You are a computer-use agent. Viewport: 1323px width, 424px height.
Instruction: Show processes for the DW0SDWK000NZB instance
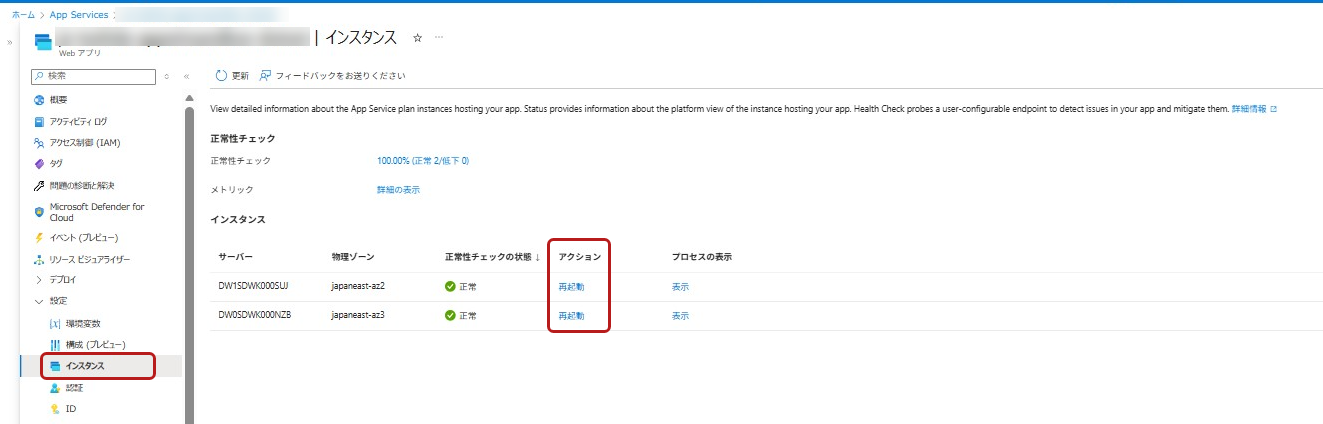pyautogui.click(x=680, y=316)
